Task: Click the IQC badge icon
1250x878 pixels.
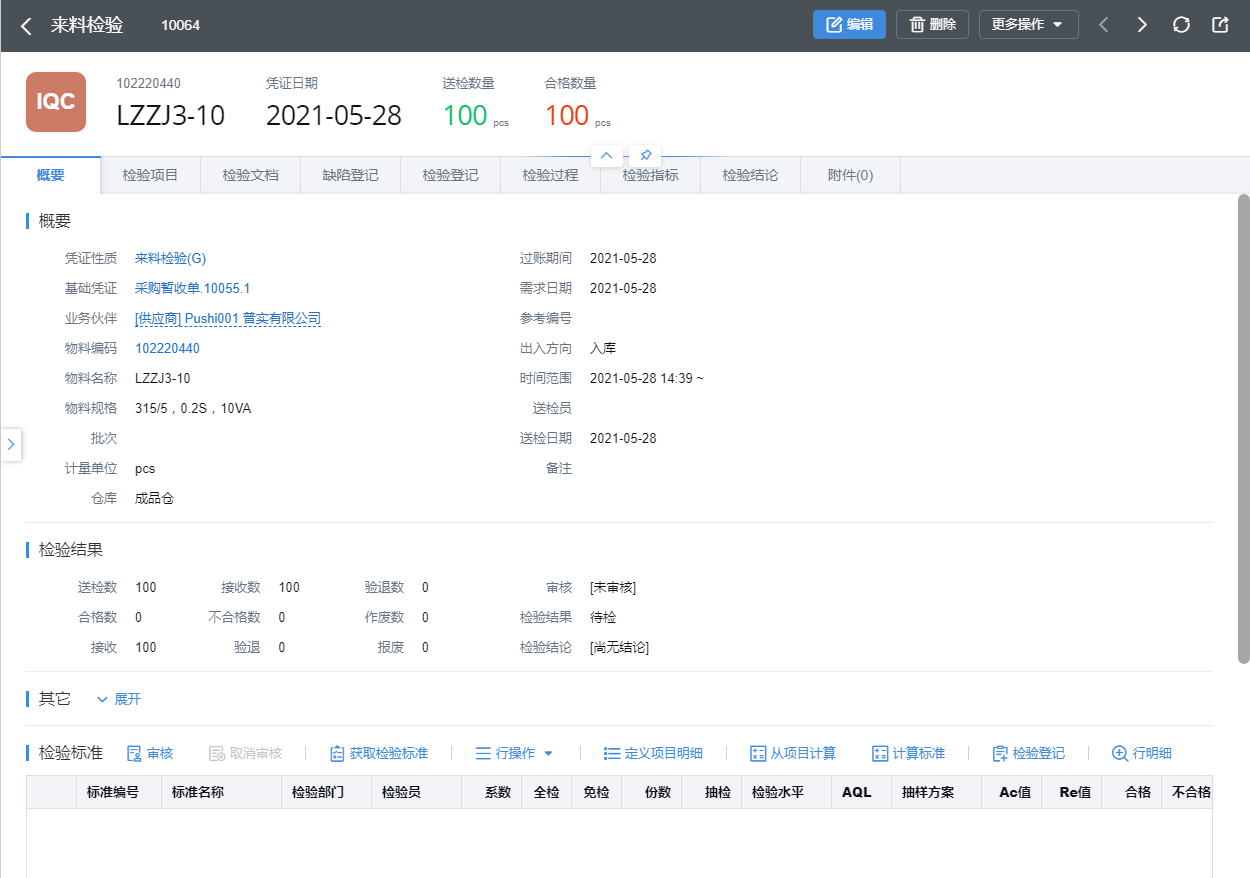Action: (x=56, y=102)
